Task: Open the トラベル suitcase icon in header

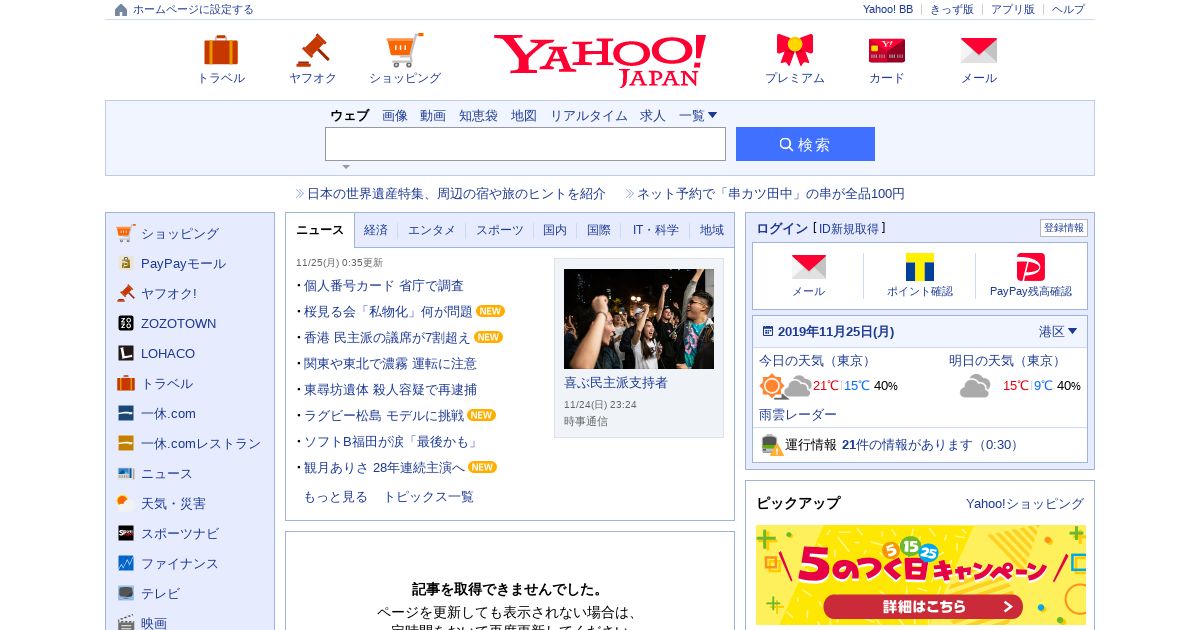Action: pos(221,50)
